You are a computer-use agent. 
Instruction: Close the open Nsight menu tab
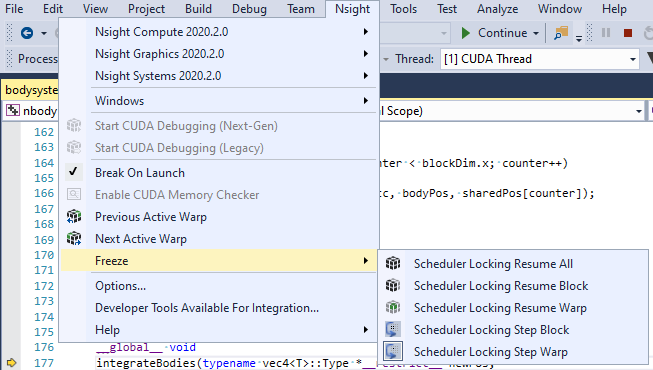coord(352,9)
